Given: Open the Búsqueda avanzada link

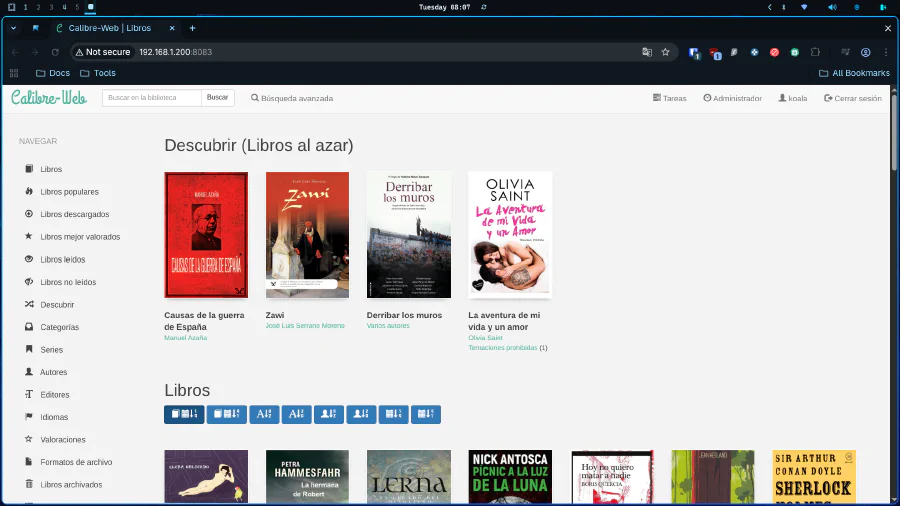Looking at the screenshot, I should [x=292, y=98].
